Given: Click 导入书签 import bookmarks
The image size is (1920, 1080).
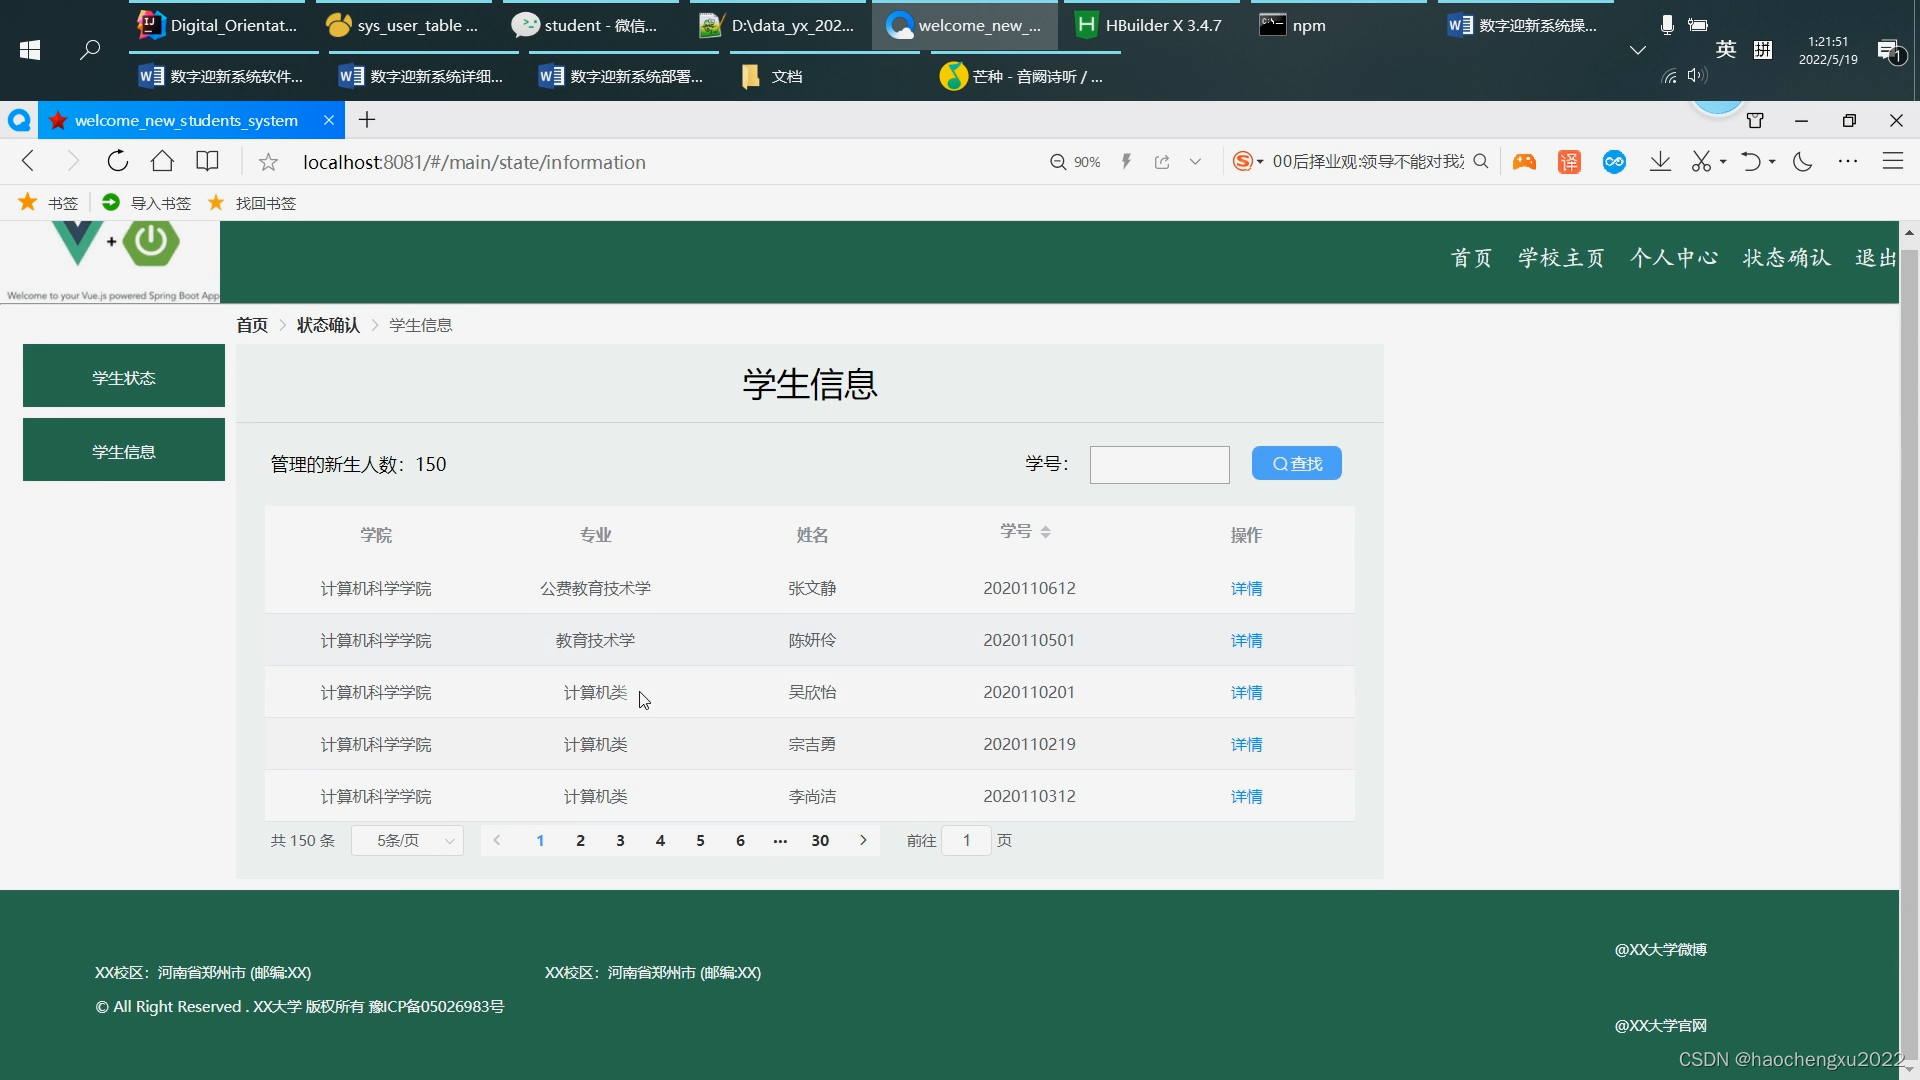Looking at the screenshot, I should (x=146, y=203).
